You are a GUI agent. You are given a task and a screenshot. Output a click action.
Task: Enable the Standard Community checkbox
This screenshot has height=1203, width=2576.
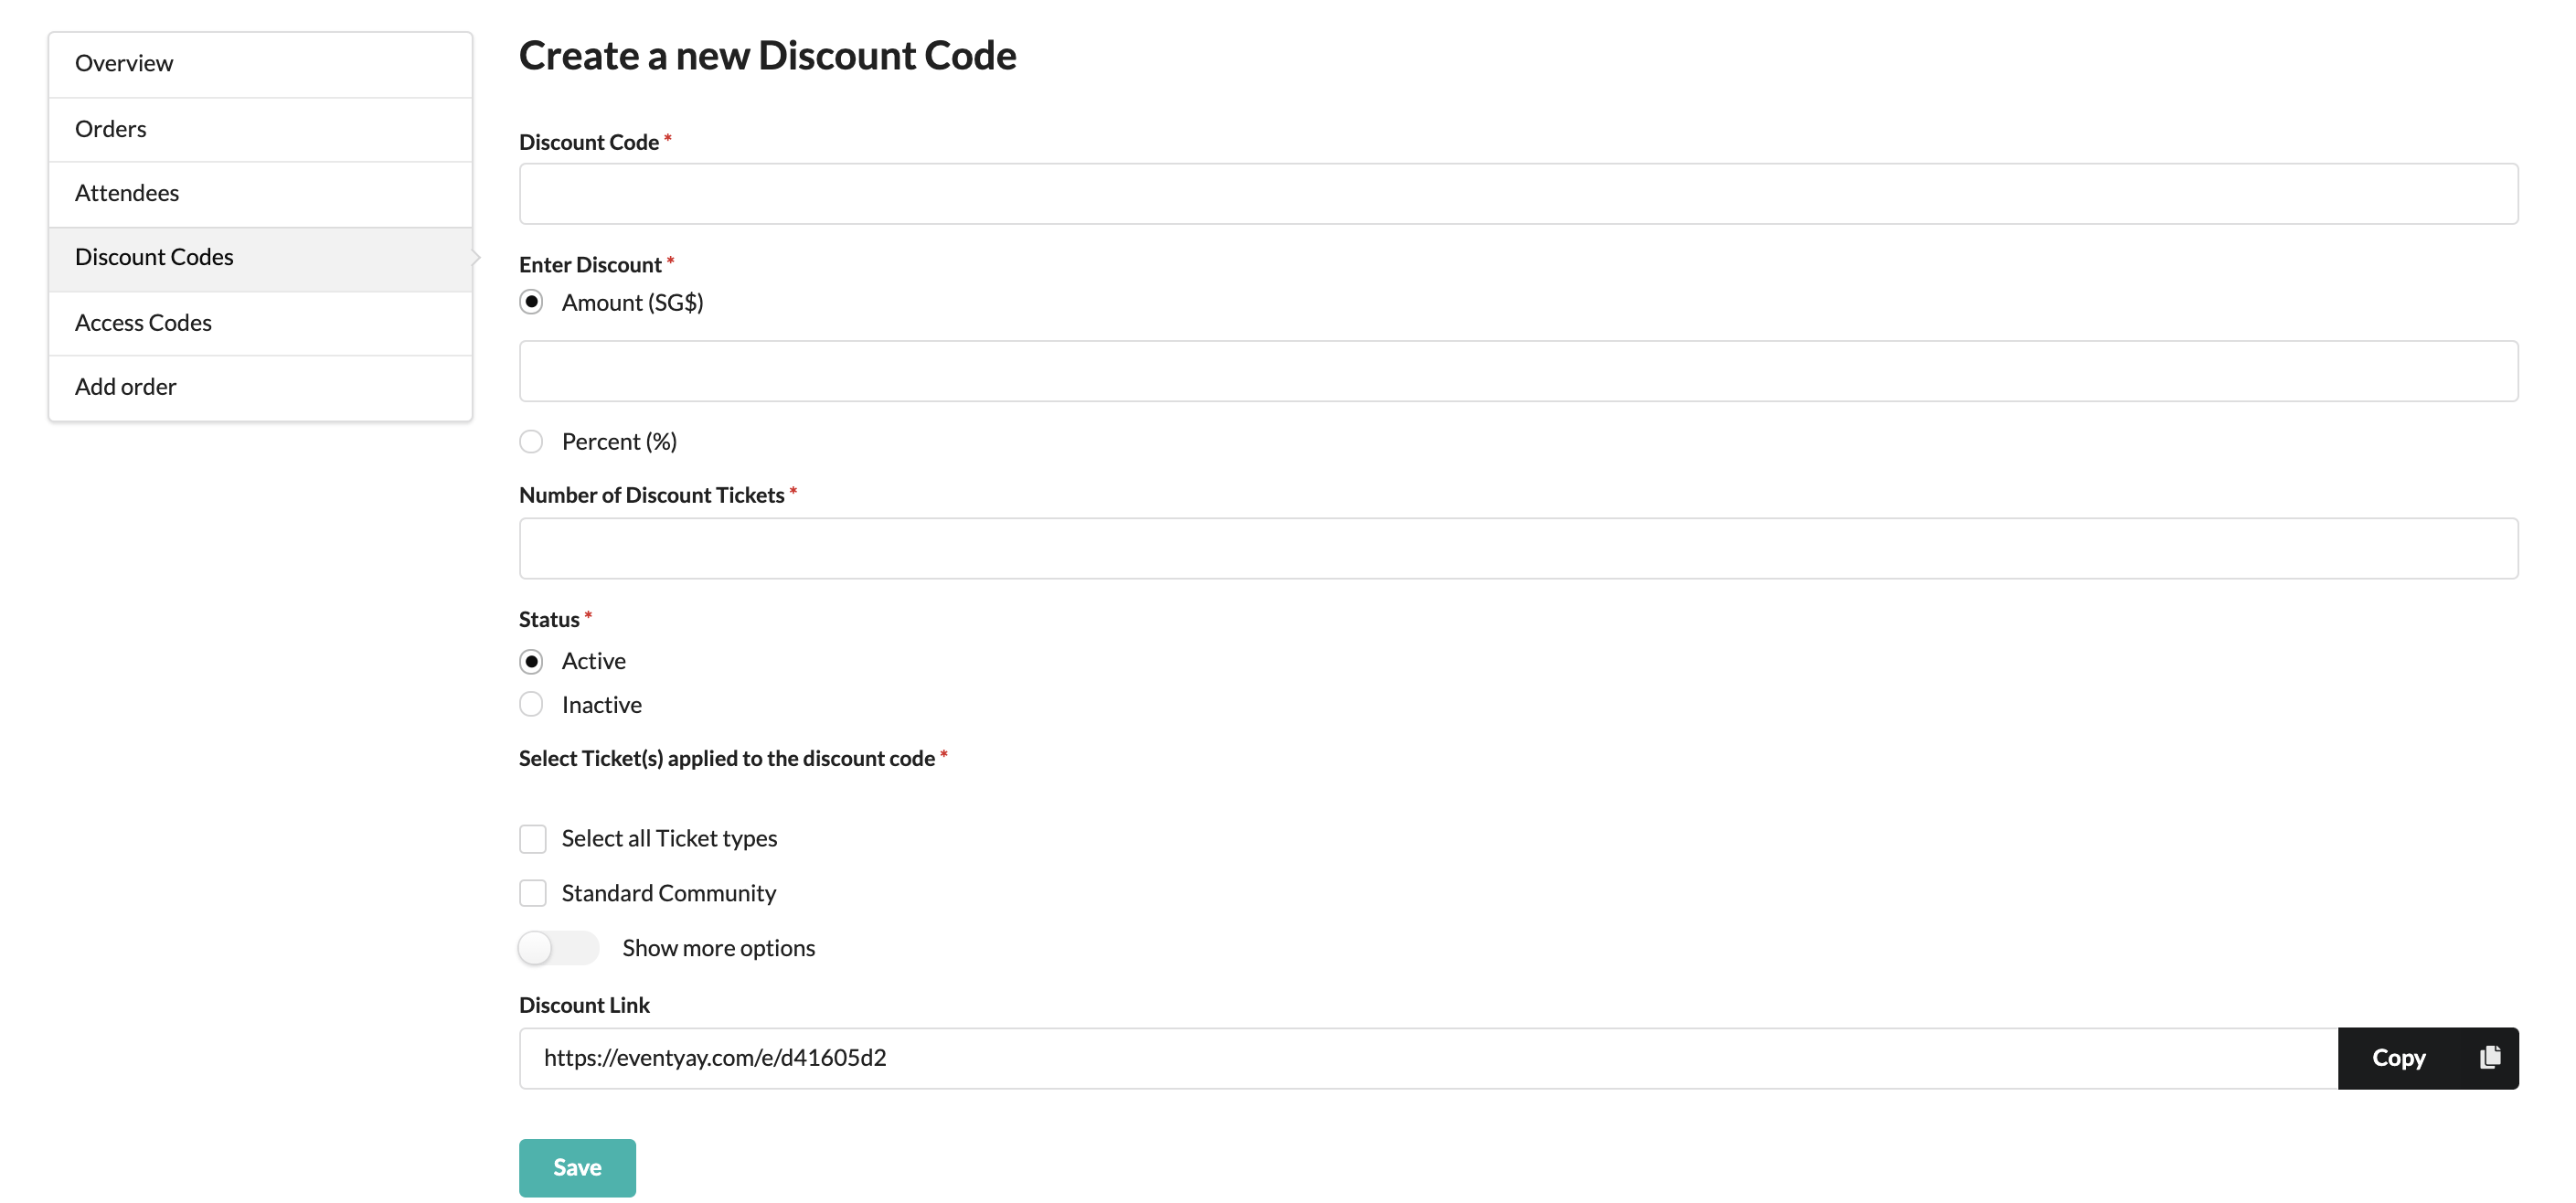click(x=532, y=890)
